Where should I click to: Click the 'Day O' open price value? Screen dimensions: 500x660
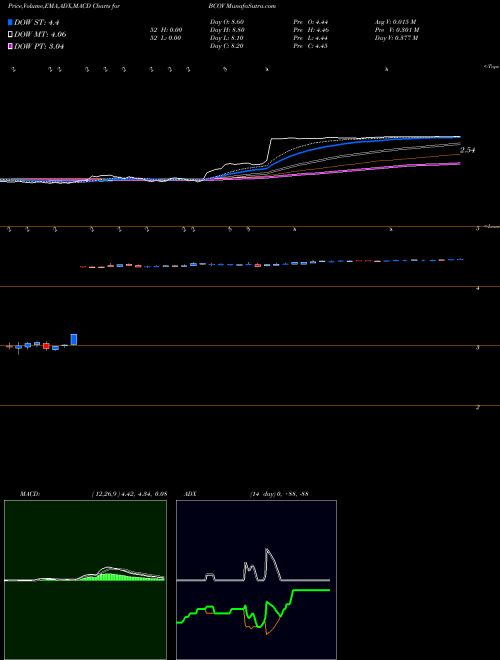(x=227, y=22)
